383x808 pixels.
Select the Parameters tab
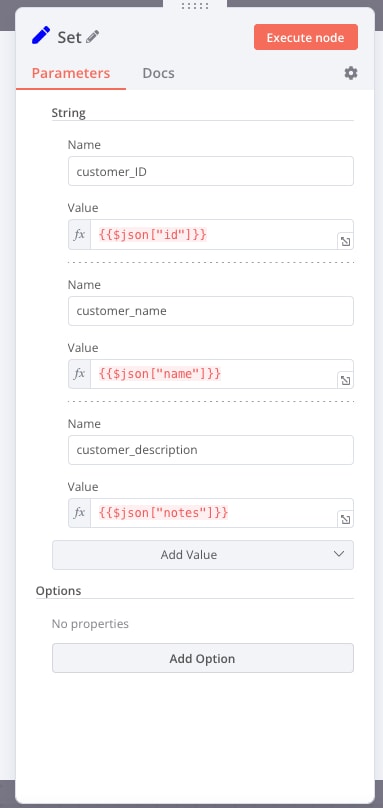pos(71,73)
